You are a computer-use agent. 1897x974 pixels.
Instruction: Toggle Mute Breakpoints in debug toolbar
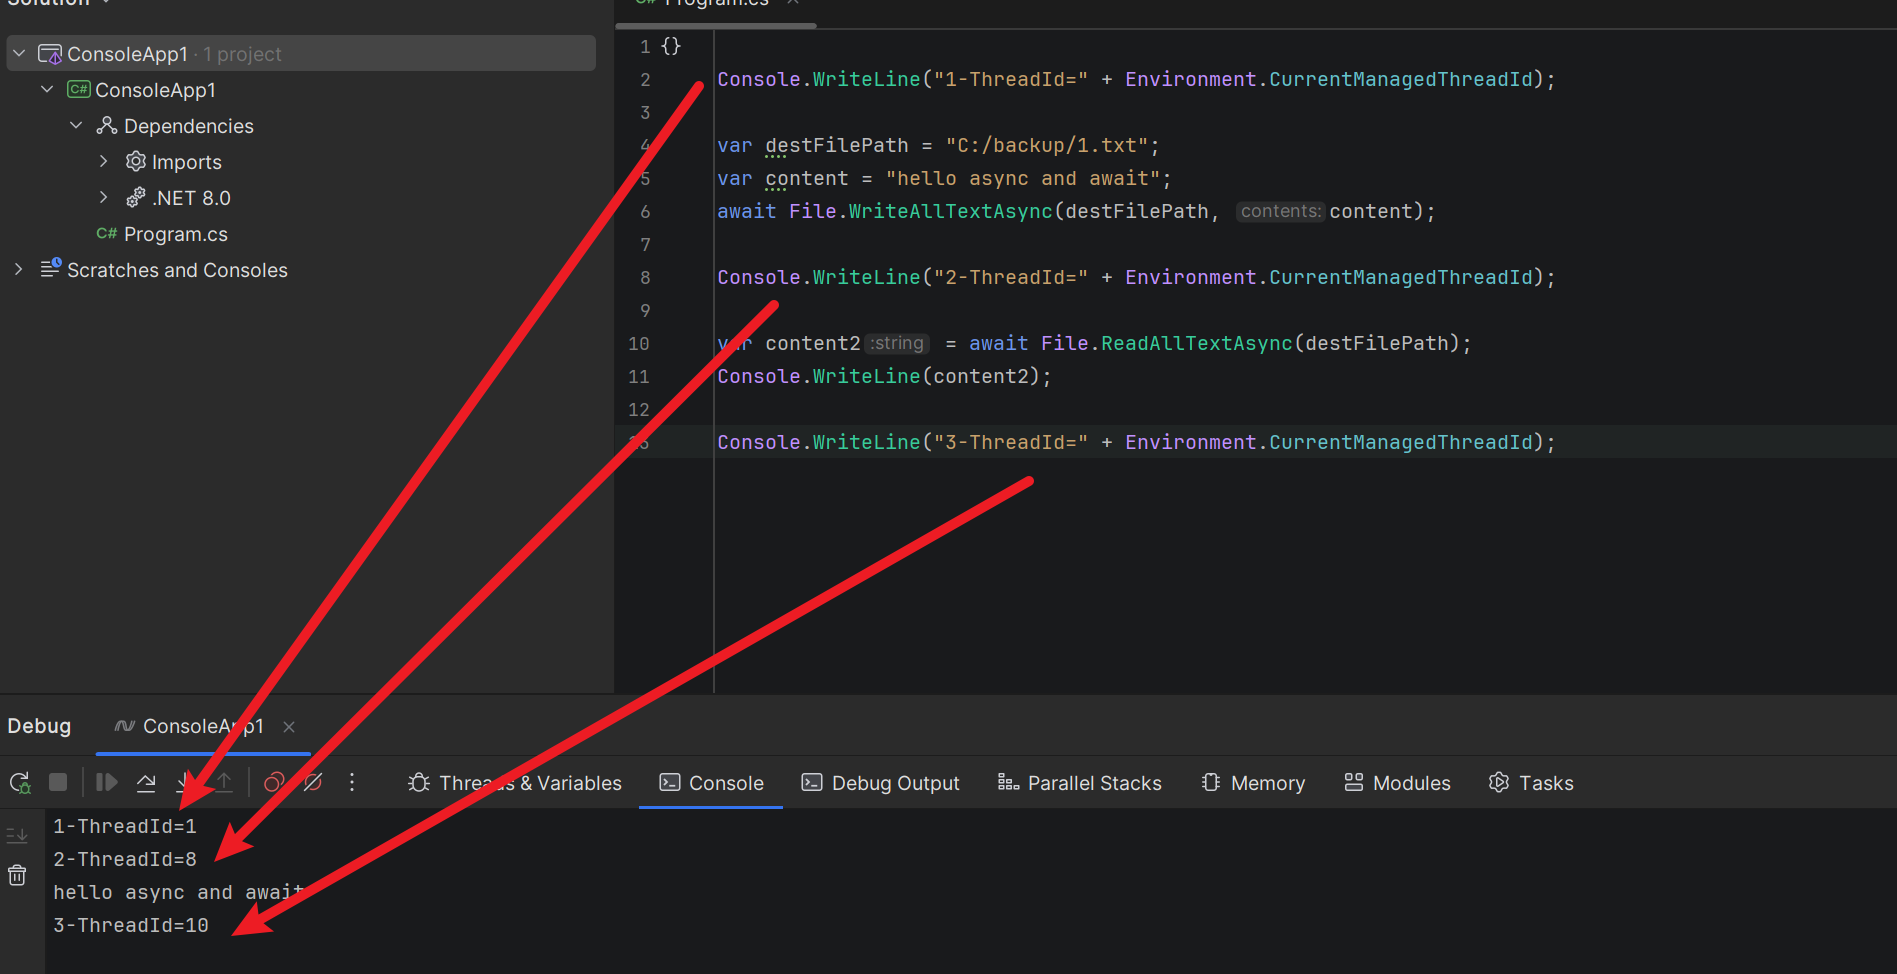coord(313,783)
